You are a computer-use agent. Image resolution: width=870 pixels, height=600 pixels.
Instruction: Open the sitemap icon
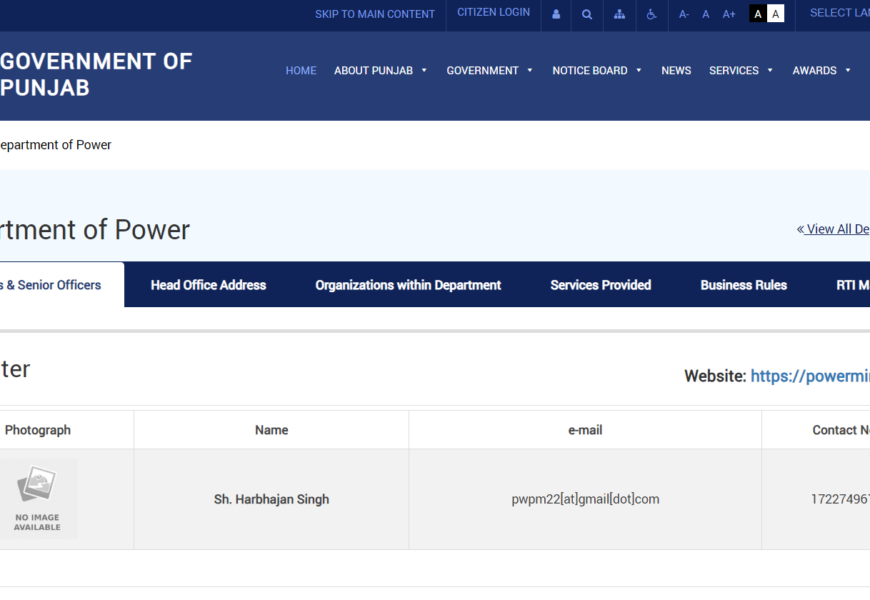click(619, 14)
